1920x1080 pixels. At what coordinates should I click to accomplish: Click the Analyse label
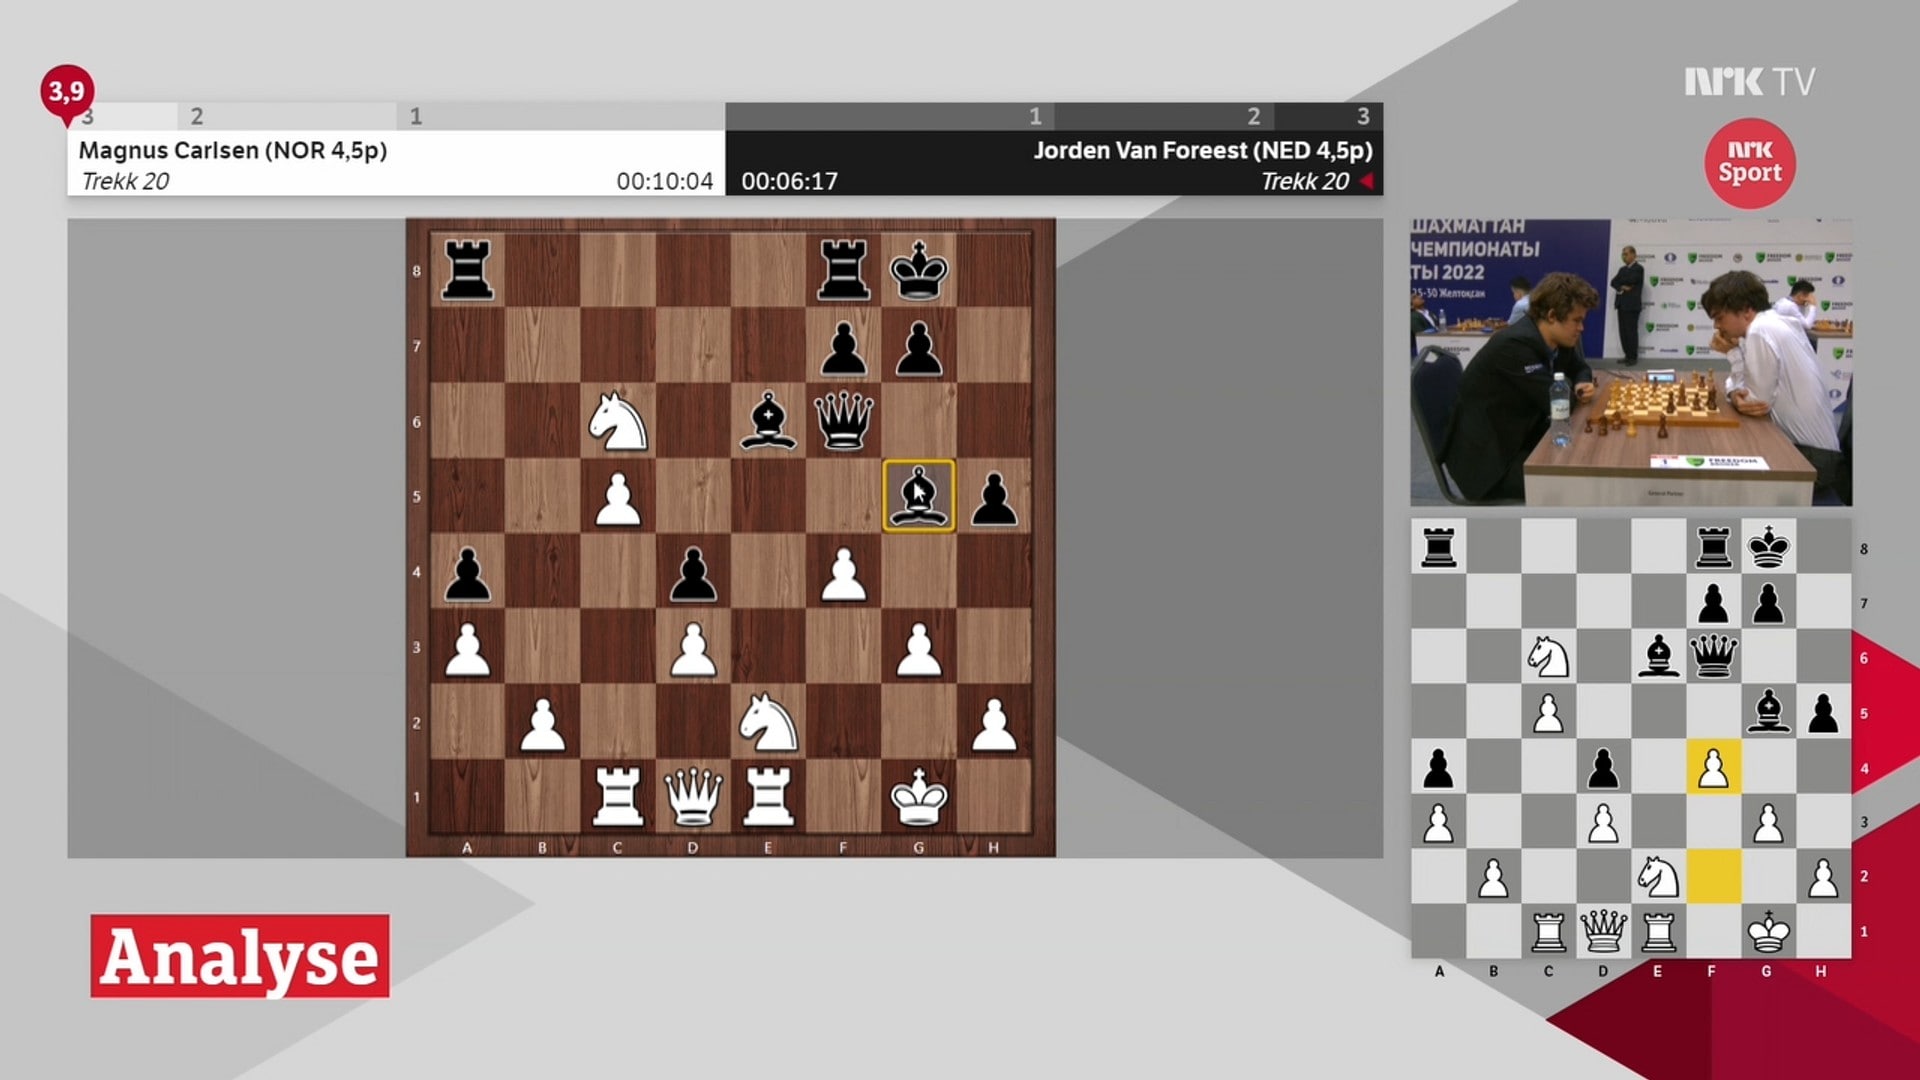point(240,956)
